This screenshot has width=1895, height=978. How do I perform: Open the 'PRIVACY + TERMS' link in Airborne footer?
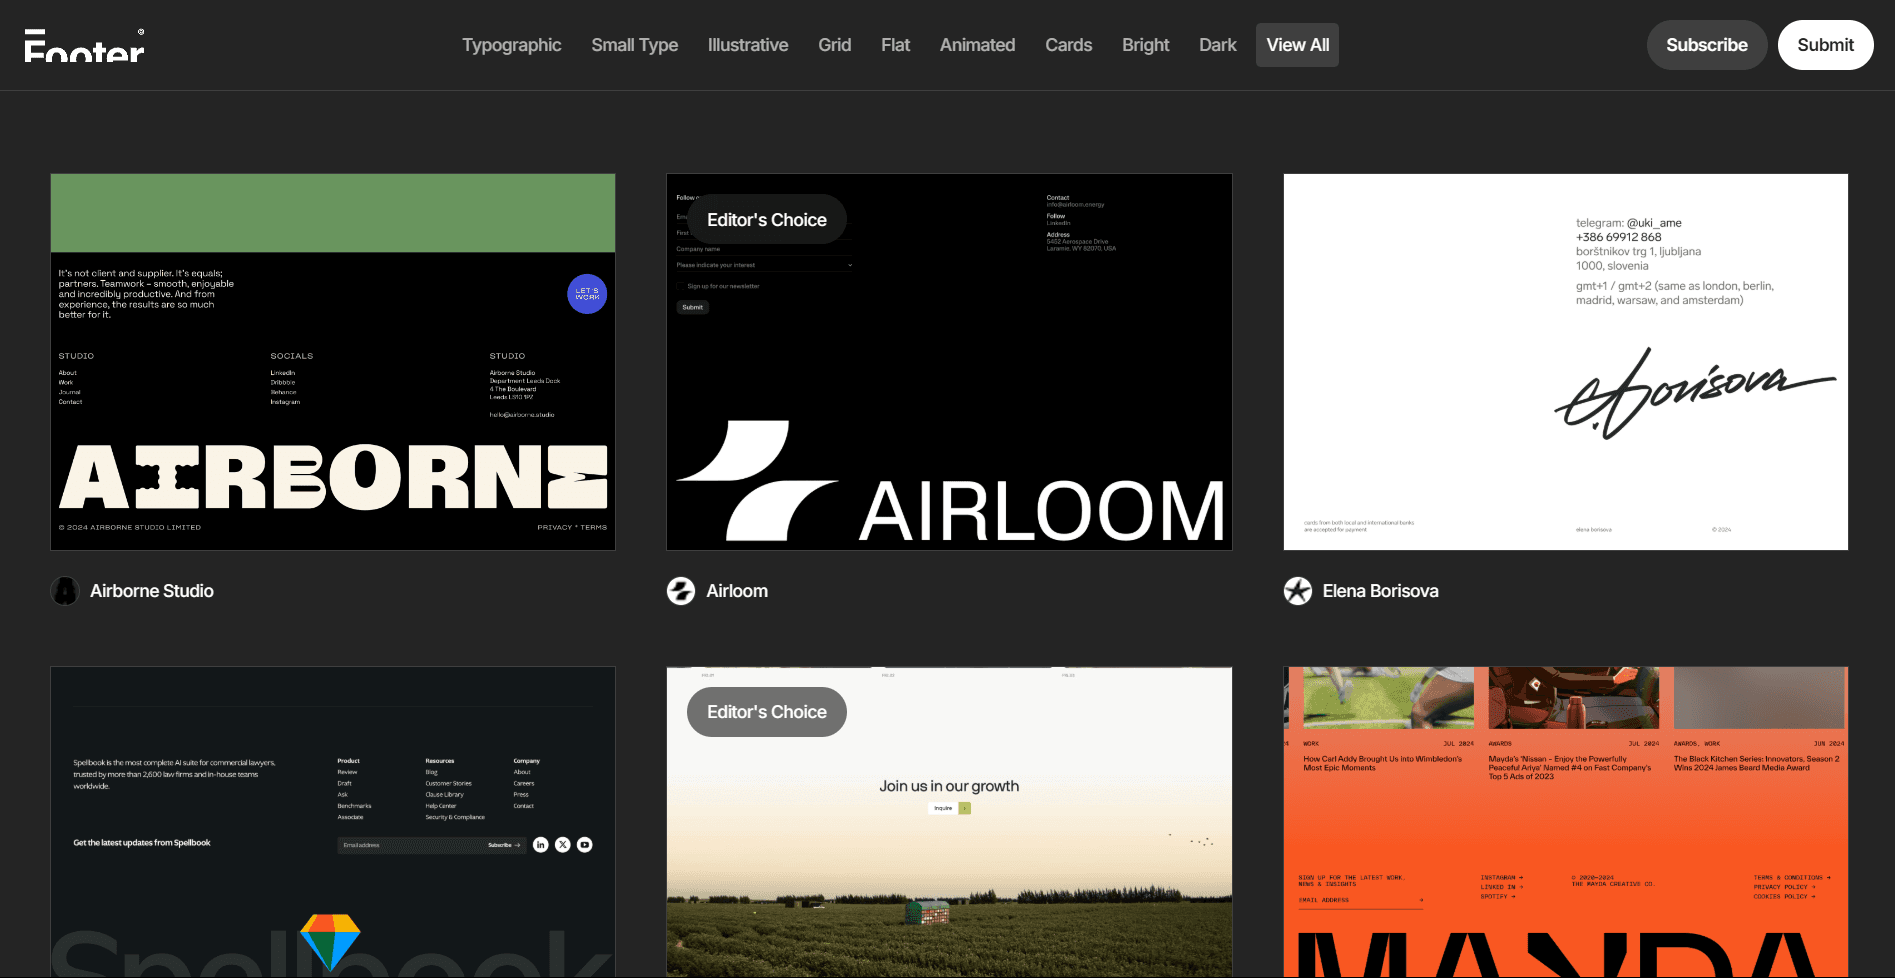(x=573, y=527)
